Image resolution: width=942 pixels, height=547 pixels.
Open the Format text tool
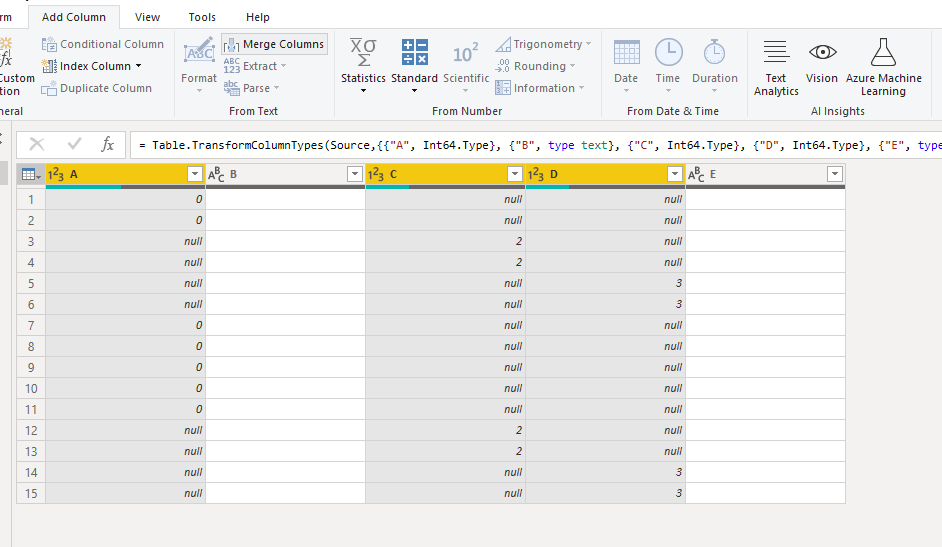pos(199,65)
